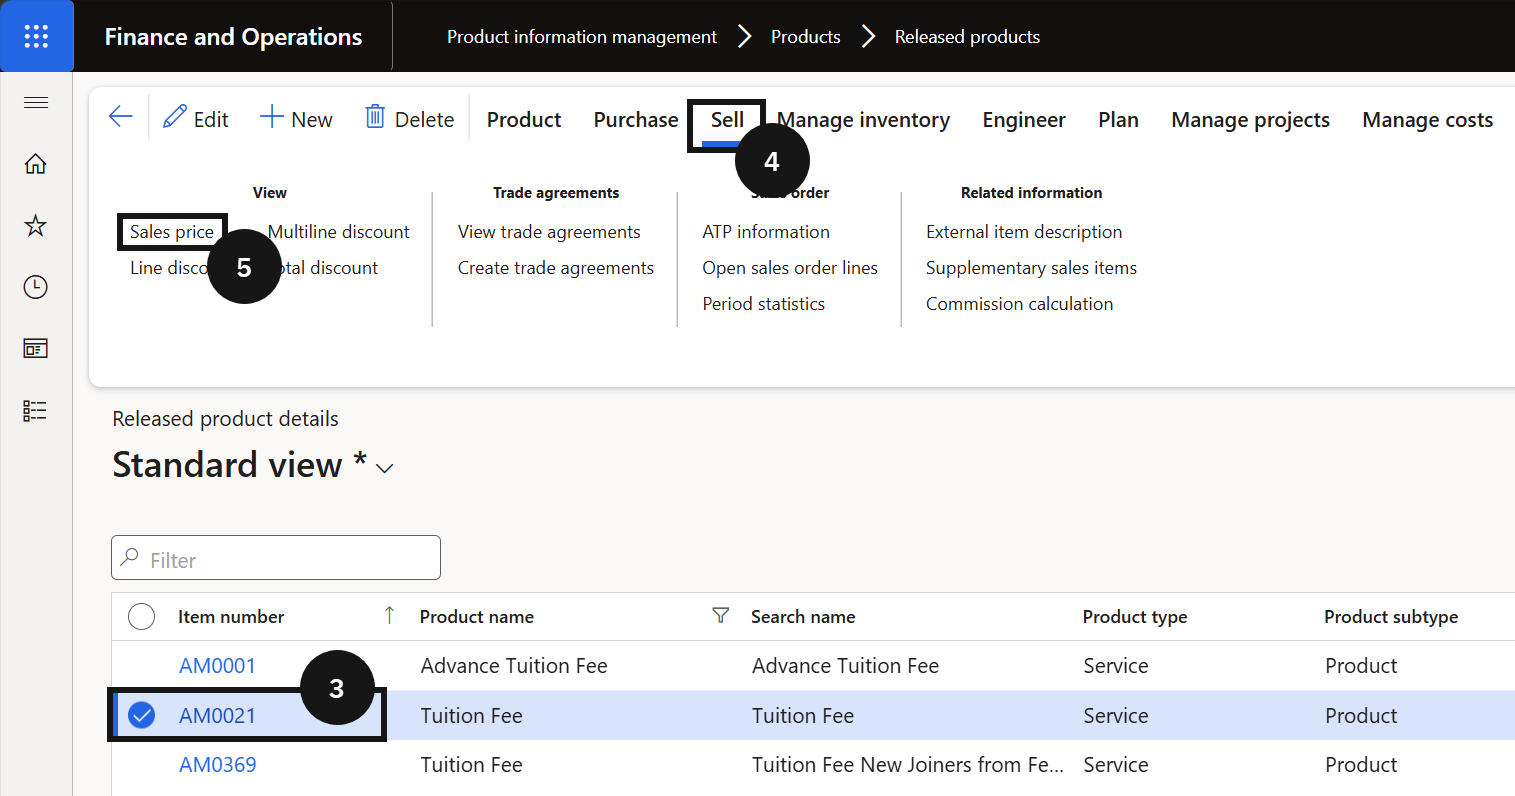Go to Home icon in sidebar

click(x=36, y=164)
